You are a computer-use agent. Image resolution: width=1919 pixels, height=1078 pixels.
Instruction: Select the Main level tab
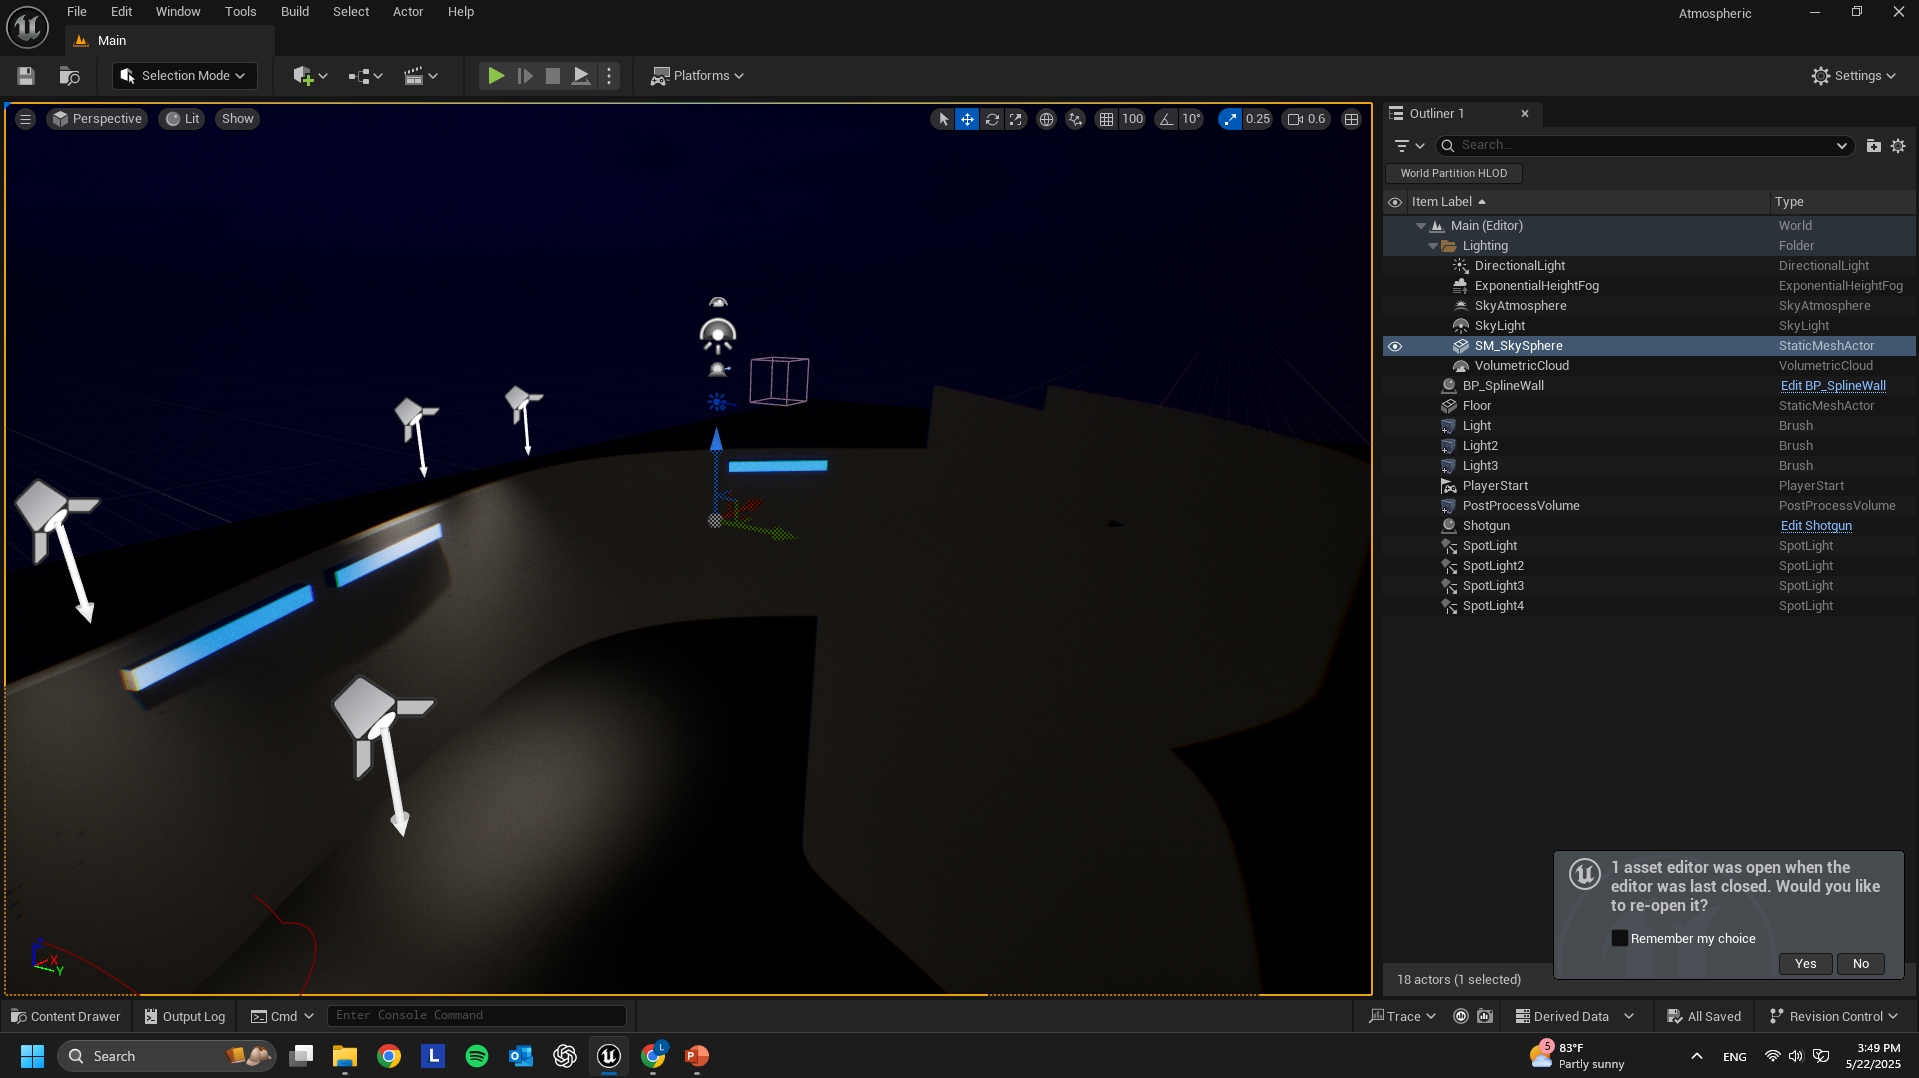pos(169,41)
